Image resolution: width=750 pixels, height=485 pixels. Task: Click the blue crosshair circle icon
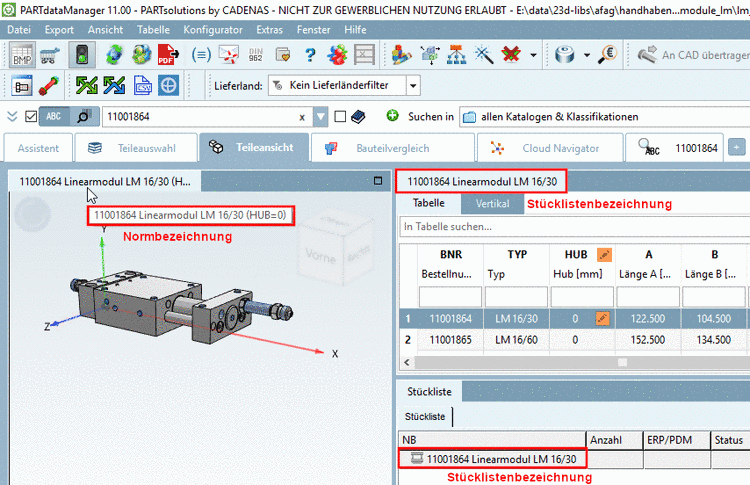(x=168, y=86)
